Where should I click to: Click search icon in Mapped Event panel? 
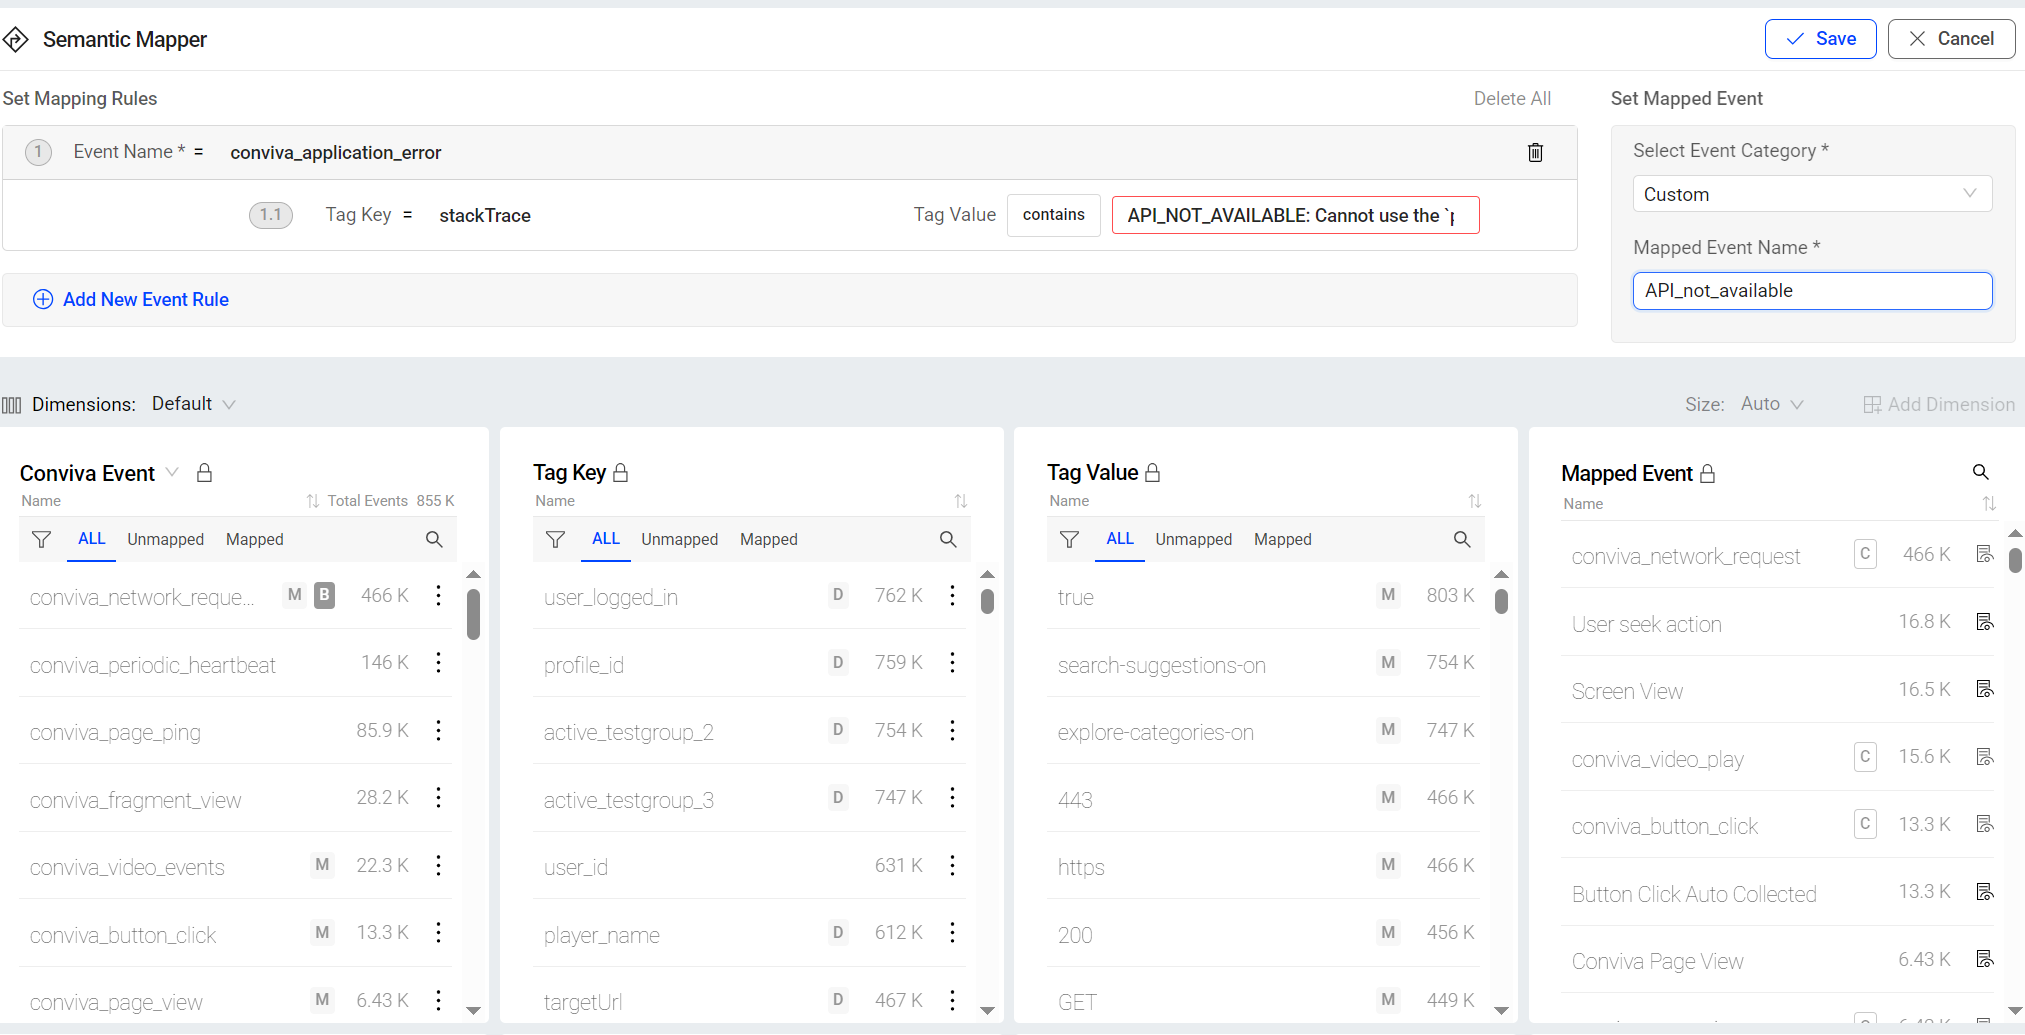click(1980, 472)
